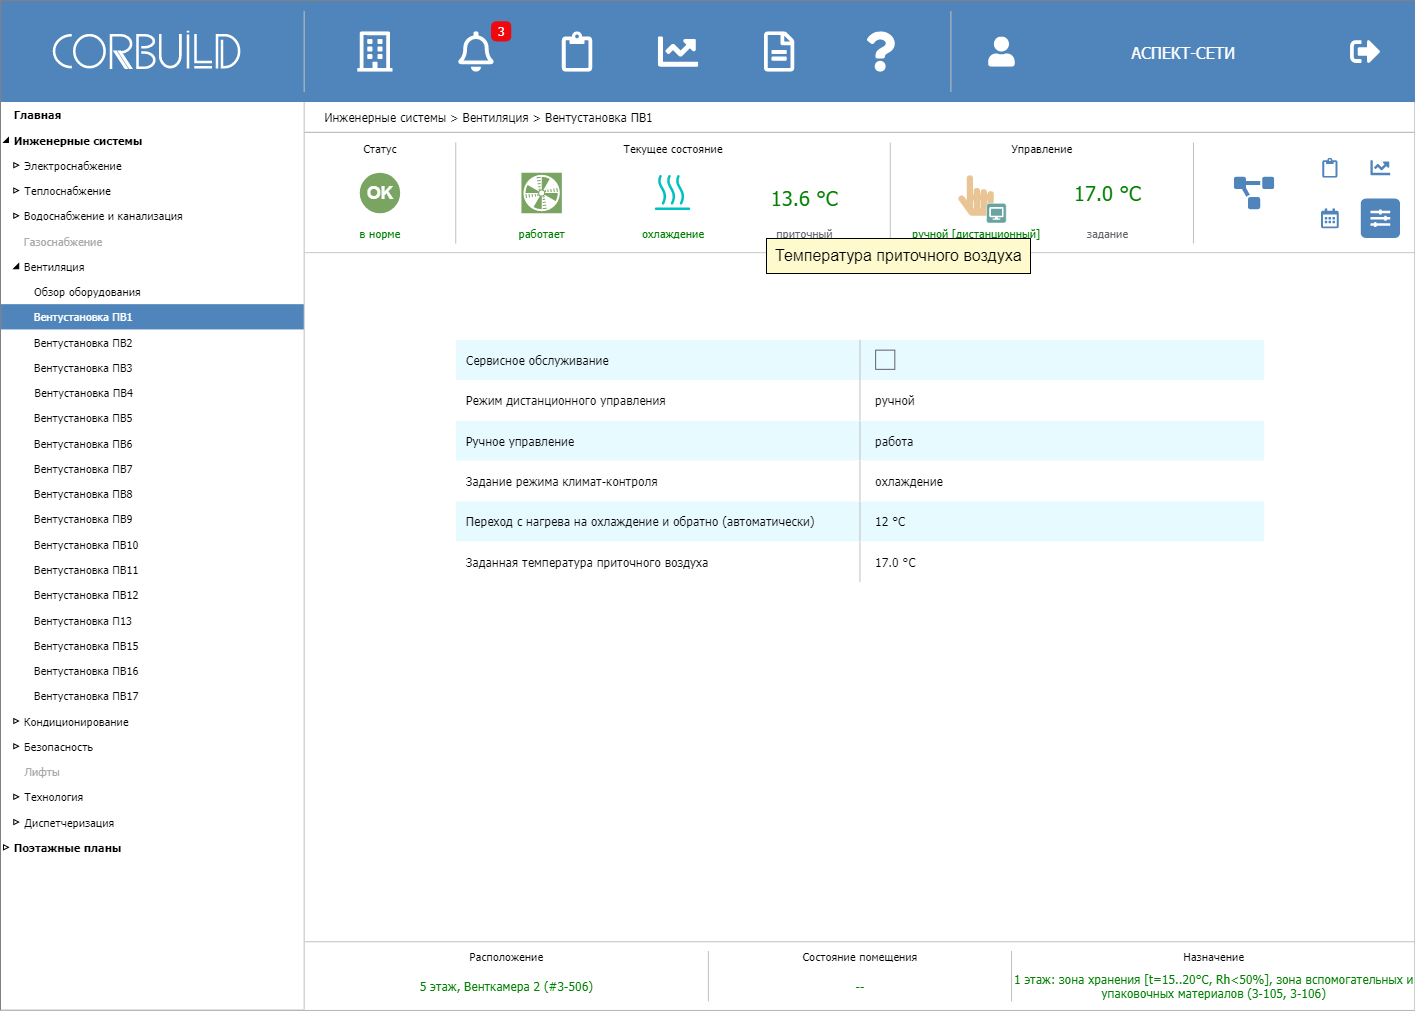Select Вентустановка ПВ16
Viewport: 1415px width, 1011px height.
tap(86, 671)
